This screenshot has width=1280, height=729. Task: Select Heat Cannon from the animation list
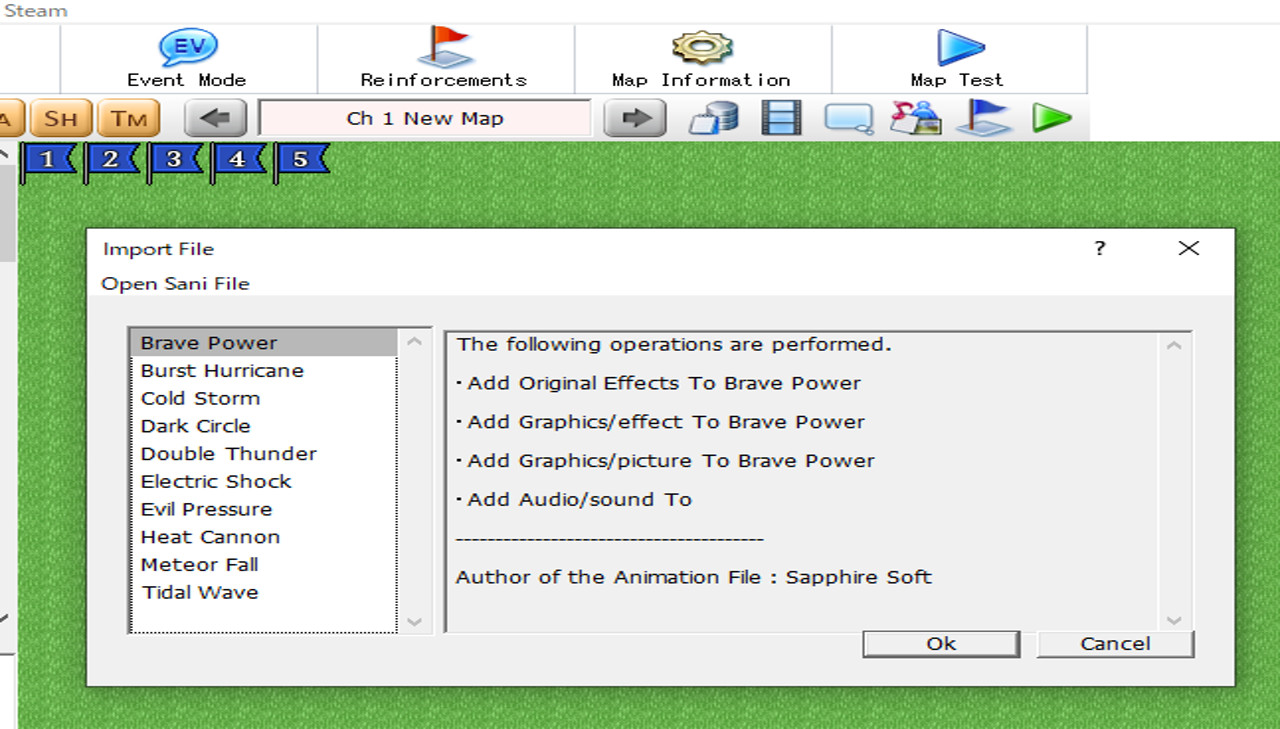point(210,537)
